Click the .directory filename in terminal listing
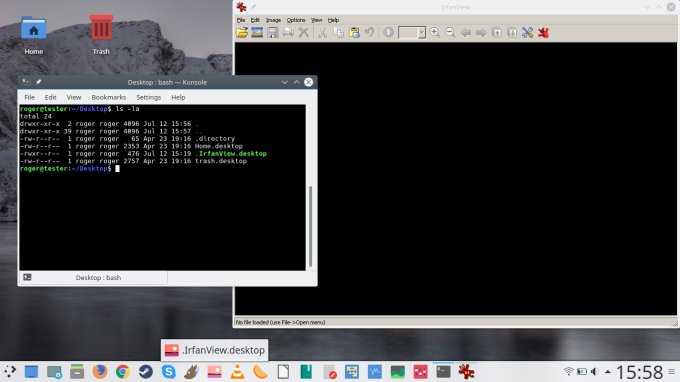This screenshot has height=382, width=680. coord(215,139)
